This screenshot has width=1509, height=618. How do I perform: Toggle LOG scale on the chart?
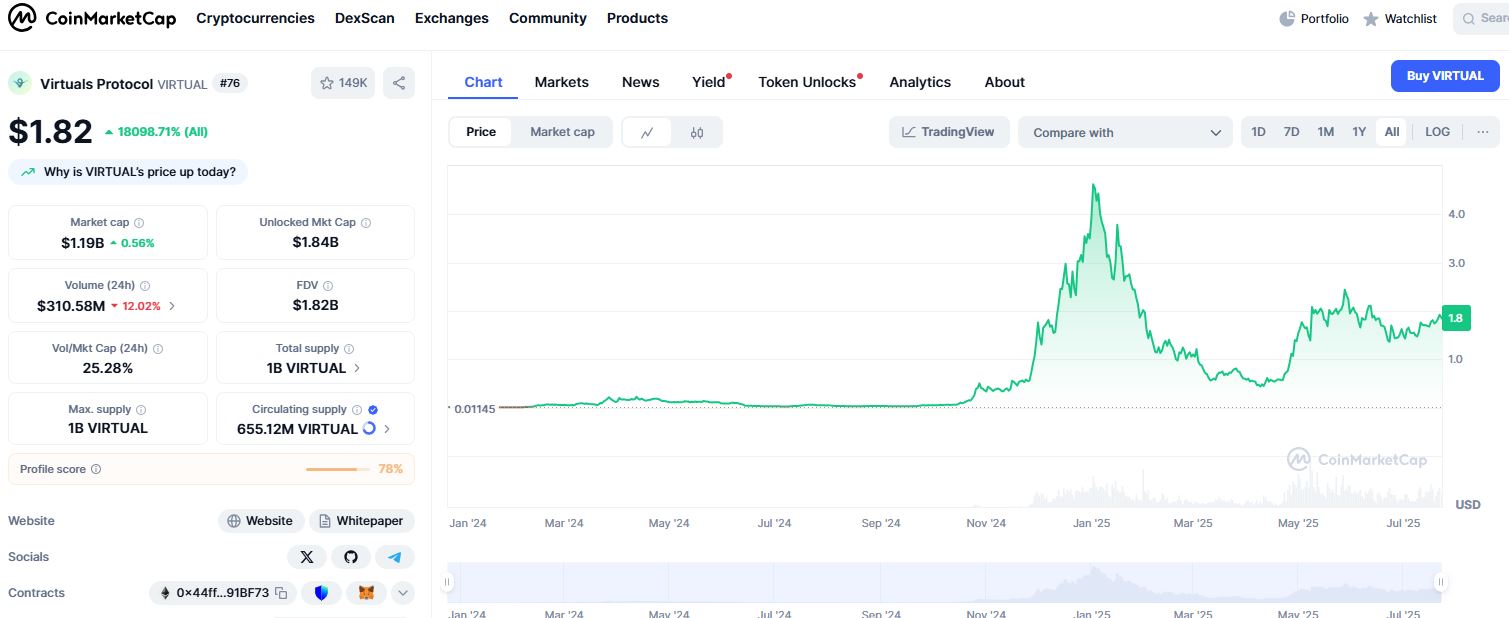[1437, 132]
